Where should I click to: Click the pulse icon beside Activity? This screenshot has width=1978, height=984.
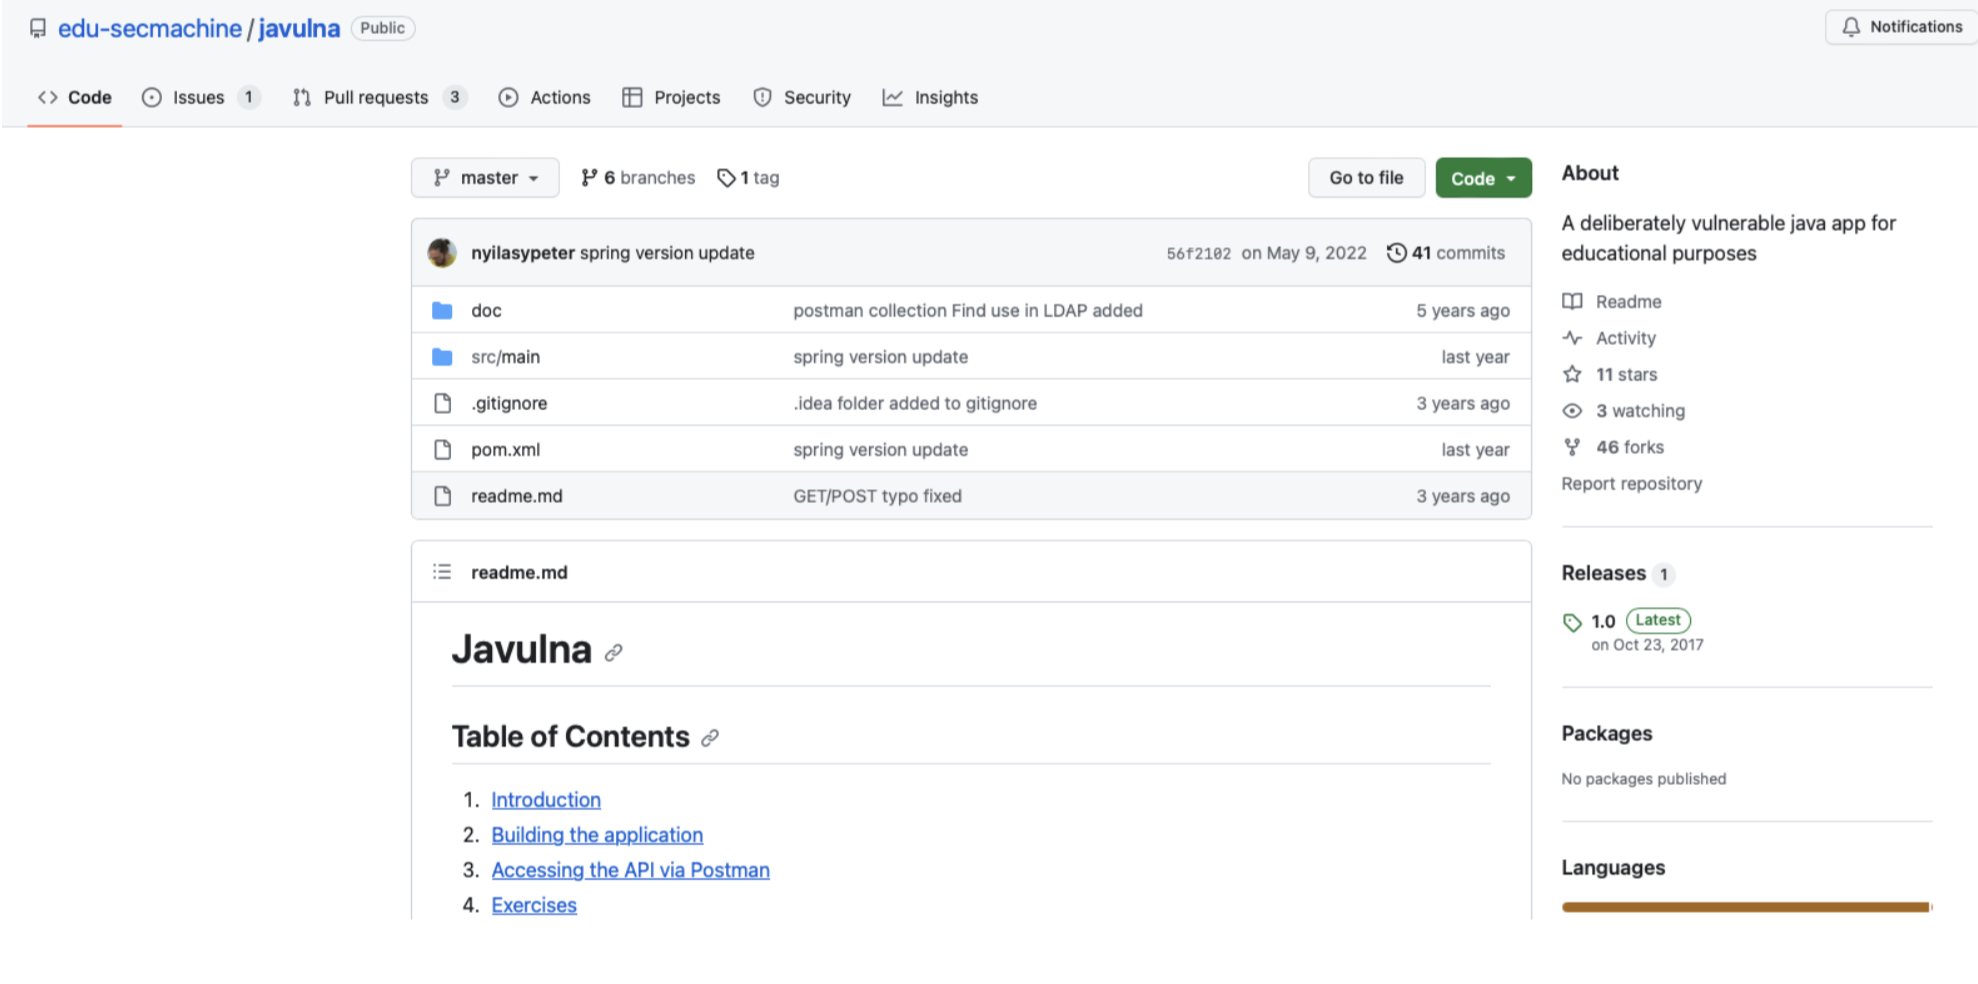(1572, 338)
